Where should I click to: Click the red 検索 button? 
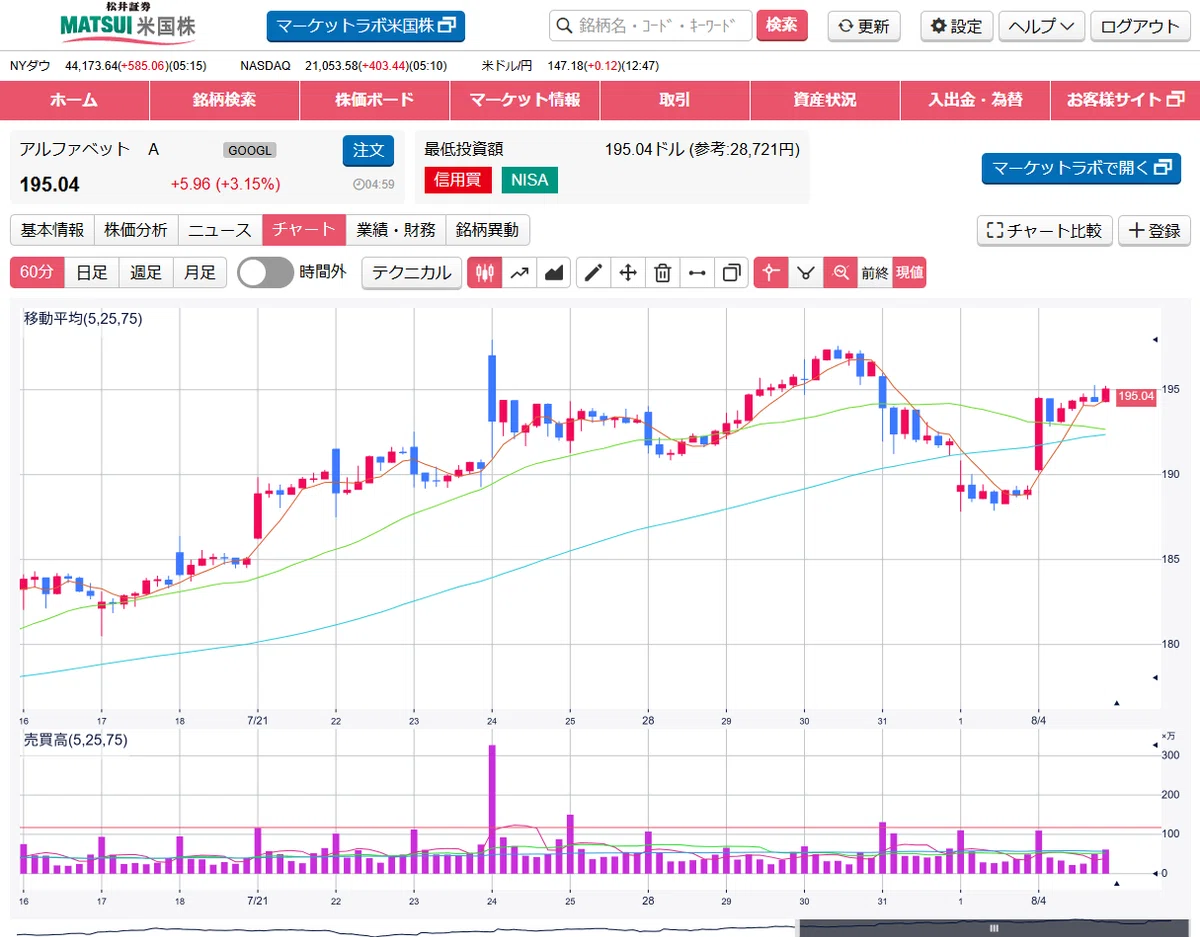[782, 26]
